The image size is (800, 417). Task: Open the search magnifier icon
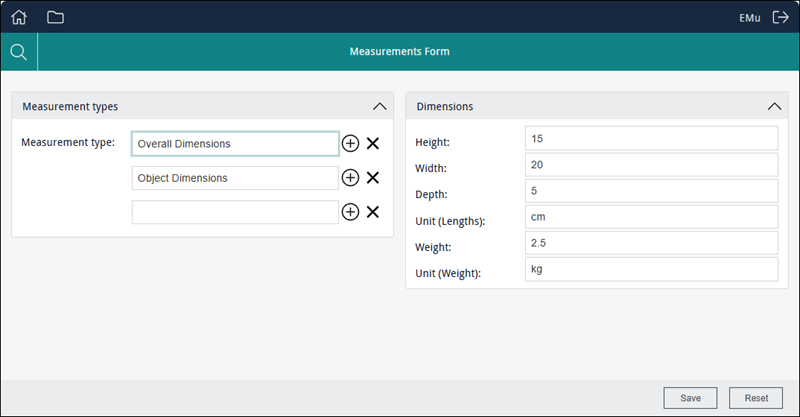click(x=18, y=52)
